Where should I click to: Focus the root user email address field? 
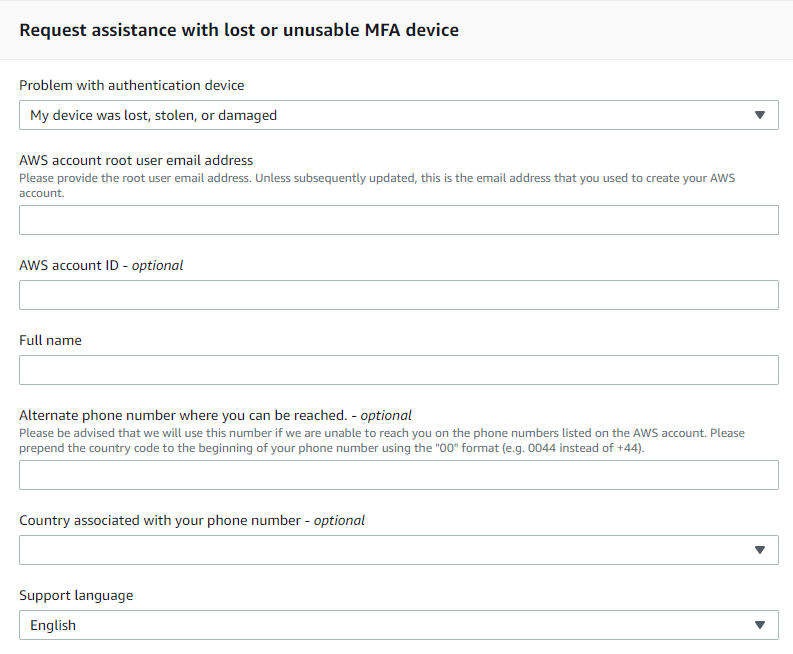coord(398,220)
